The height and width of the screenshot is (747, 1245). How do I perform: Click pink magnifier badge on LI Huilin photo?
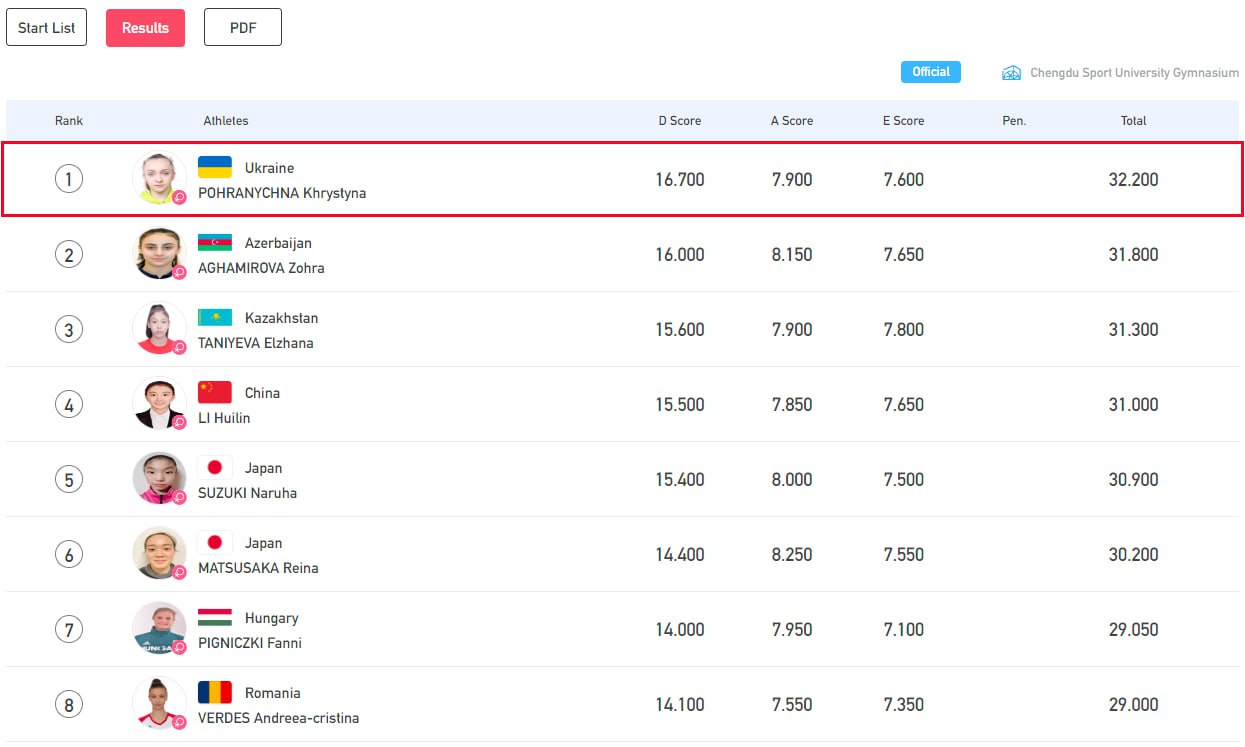(x=180, y=422)
